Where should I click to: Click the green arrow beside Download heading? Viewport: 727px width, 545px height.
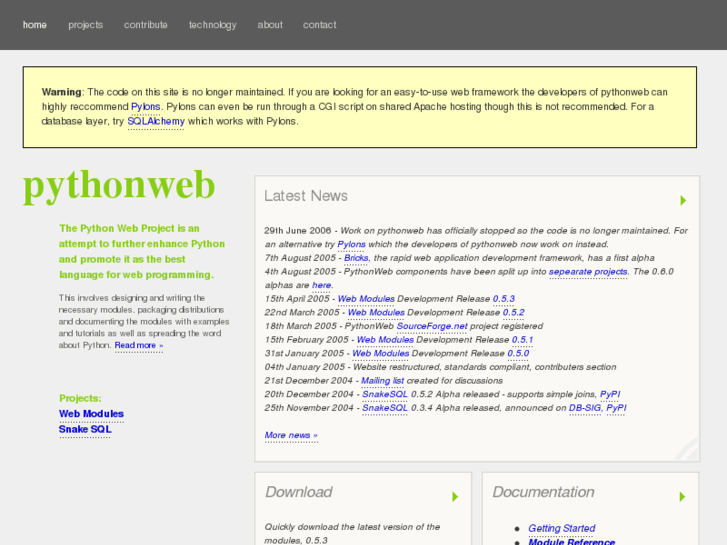pos(455,497)
